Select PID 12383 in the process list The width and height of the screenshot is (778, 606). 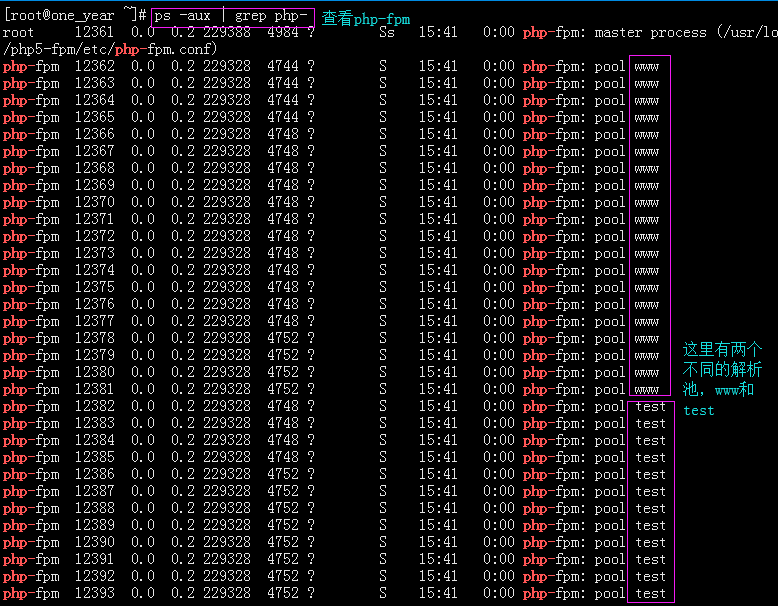pyautogui.click(x=94, y=423)
